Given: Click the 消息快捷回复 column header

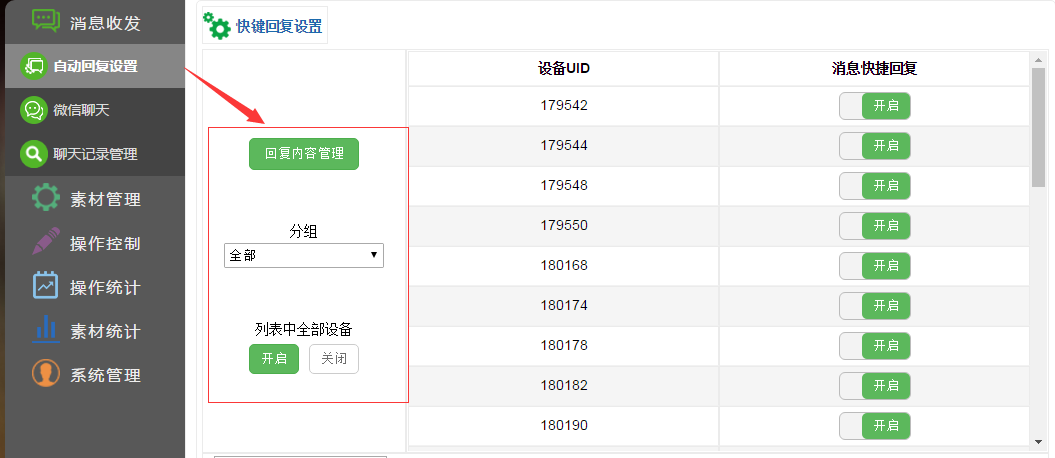Looking at the screenshot, I should 875,69.
